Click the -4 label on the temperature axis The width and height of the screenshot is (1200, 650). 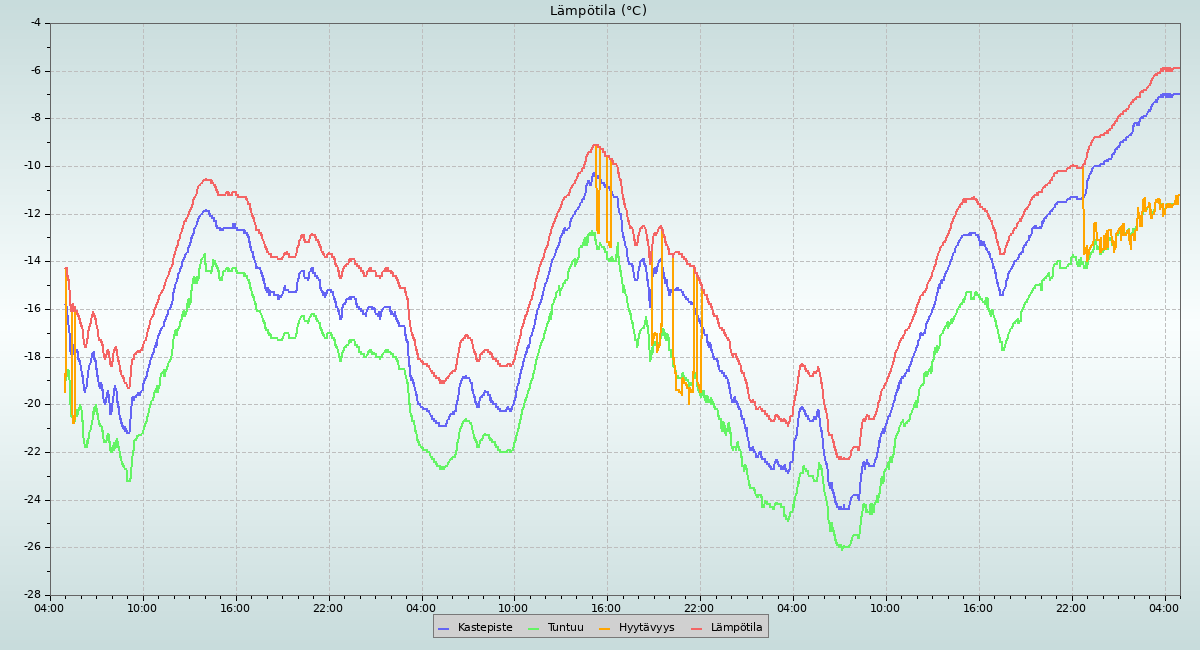click(35, 22)
